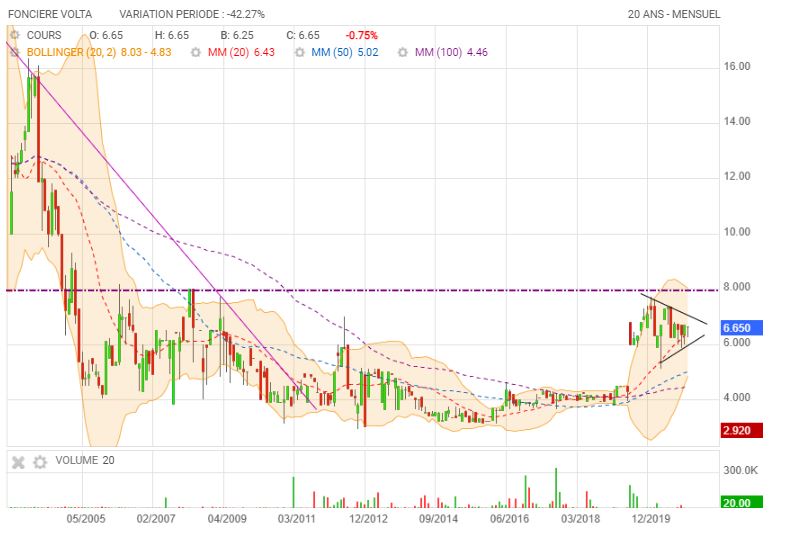Screen dimensions: 786x534
Task: Click the 16.00 price axis label
Action: [x=736, y=66]
